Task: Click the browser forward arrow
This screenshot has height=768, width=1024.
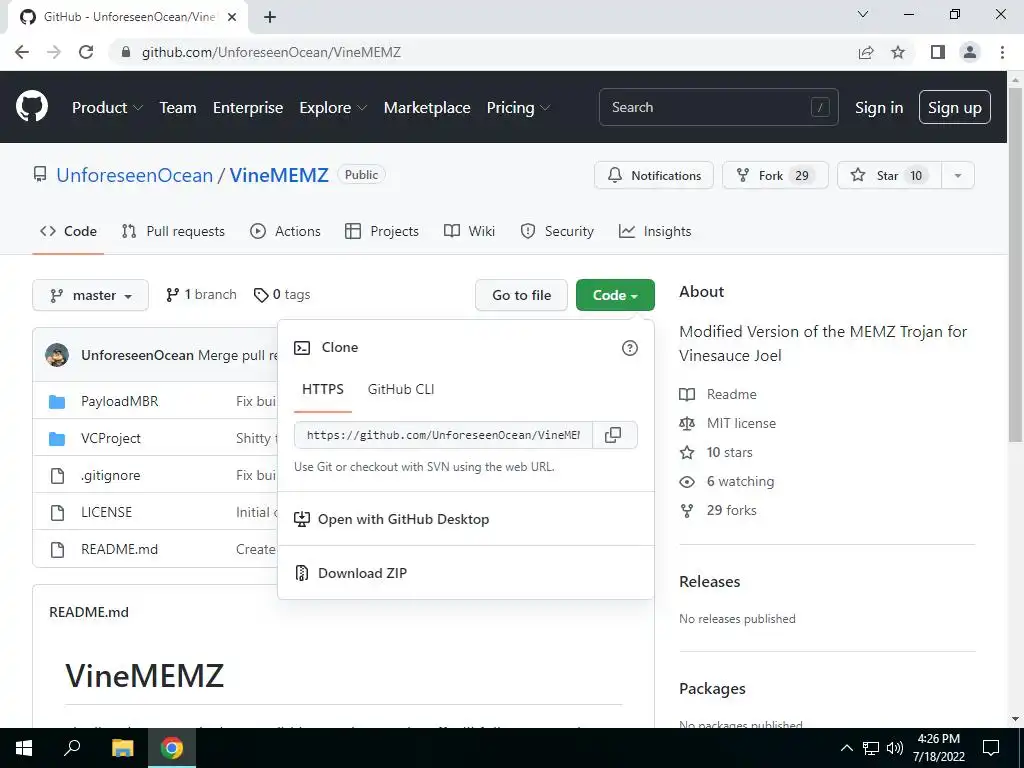Action: pyautogui.click(x=54, y=52)
